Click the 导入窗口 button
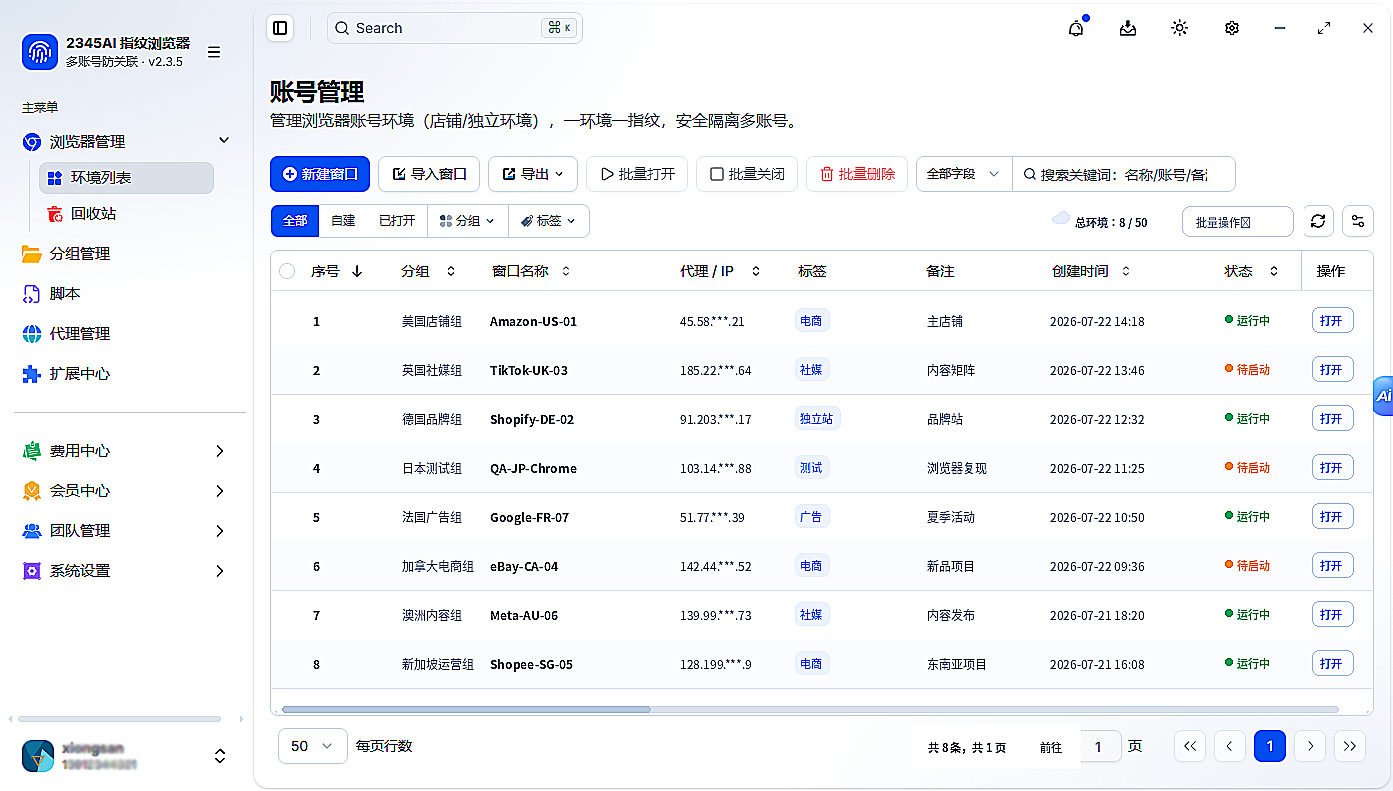The image size is (1393, 791). pyautogui.click(x=429, y=174)
